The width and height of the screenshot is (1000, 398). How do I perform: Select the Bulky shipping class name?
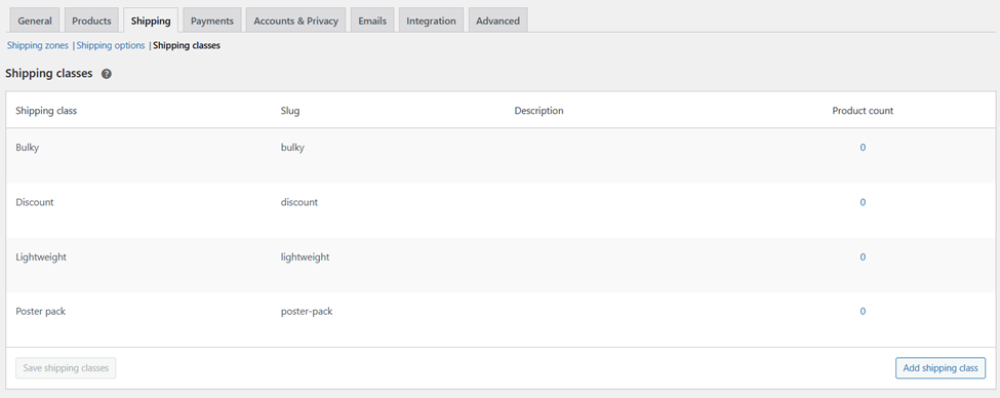[27, 147]
